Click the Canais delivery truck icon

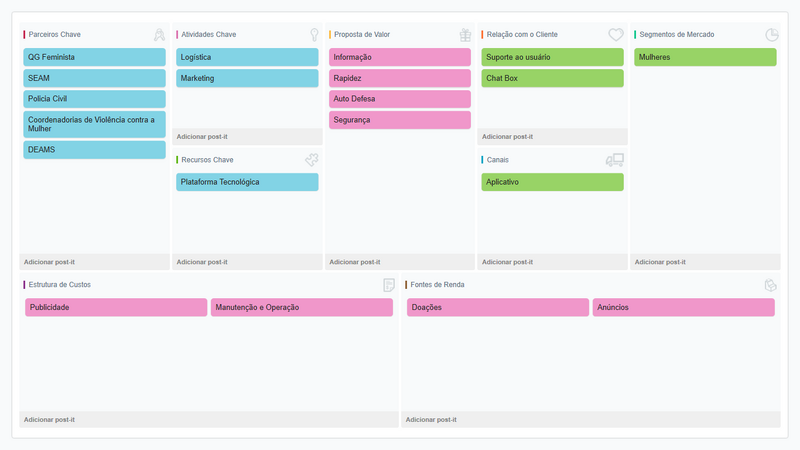pos(614,160)
